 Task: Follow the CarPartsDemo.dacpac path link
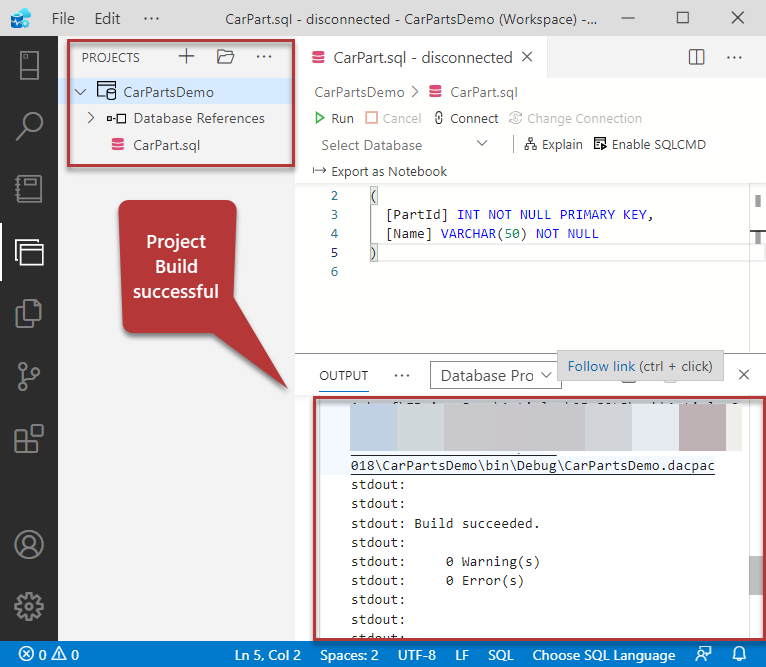click(x=532, y=465)
